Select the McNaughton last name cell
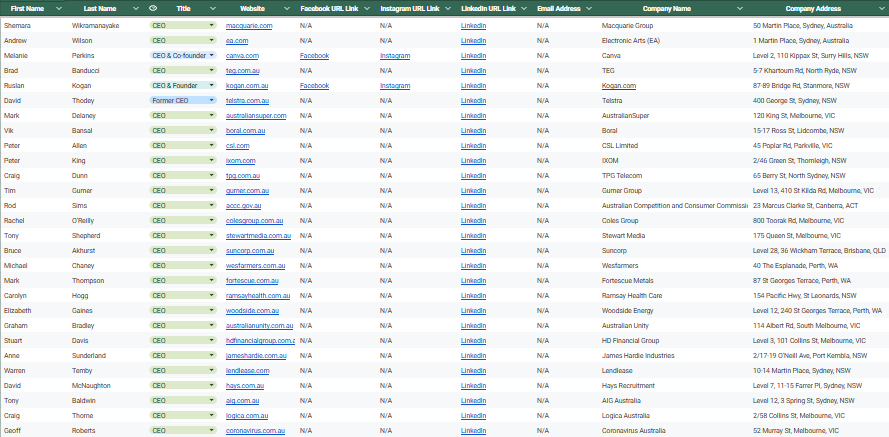This screenshot has height=437, width=889. coord(91,385)
